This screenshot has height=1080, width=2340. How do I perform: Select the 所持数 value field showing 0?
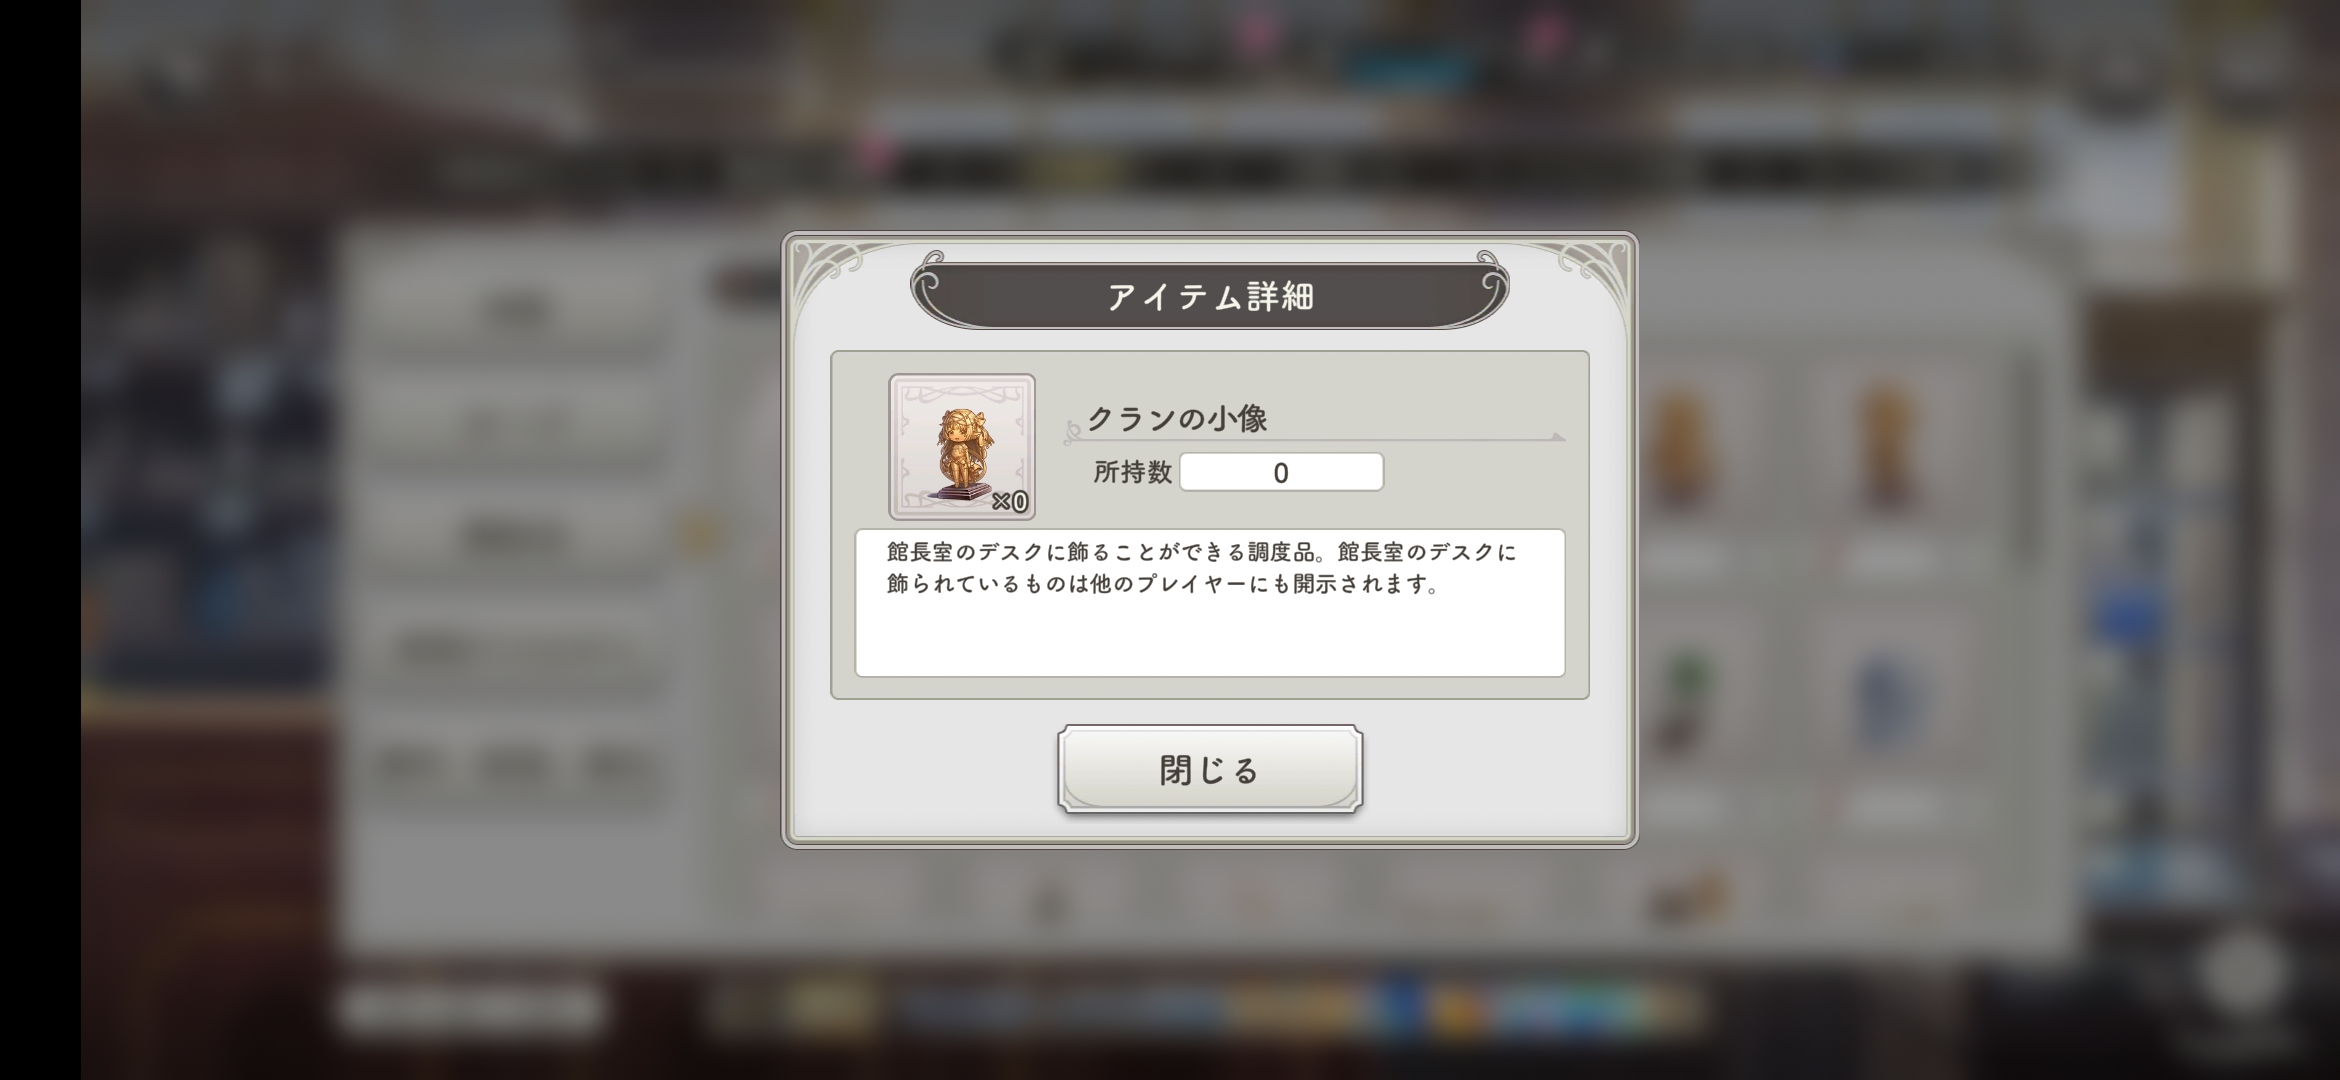click(x=1281, y=472)
